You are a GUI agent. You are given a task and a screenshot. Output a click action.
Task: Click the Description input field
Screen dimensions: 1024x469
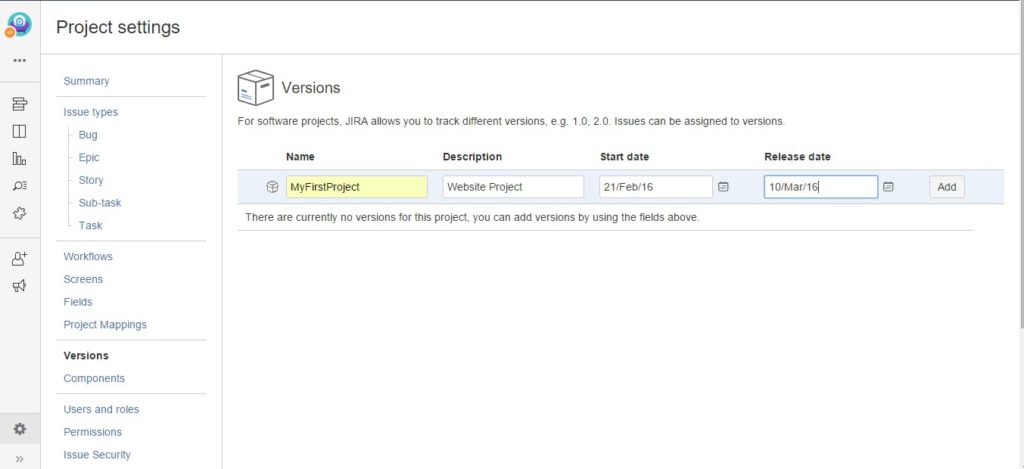click(513, 187)
